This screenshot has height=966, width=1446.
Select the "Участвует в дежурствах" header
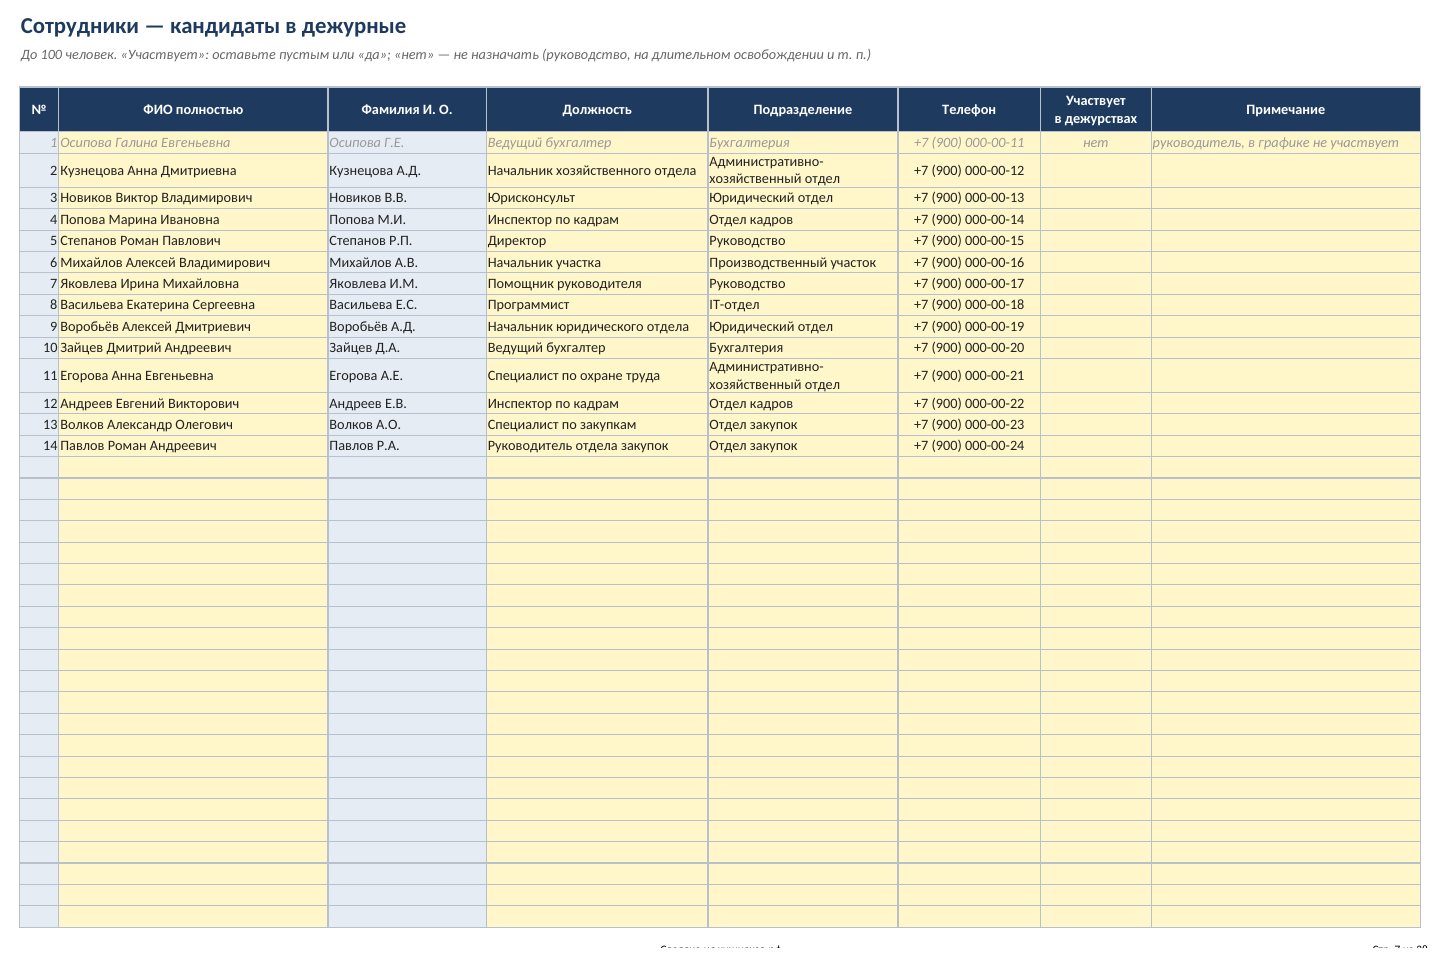(1096, 110)
